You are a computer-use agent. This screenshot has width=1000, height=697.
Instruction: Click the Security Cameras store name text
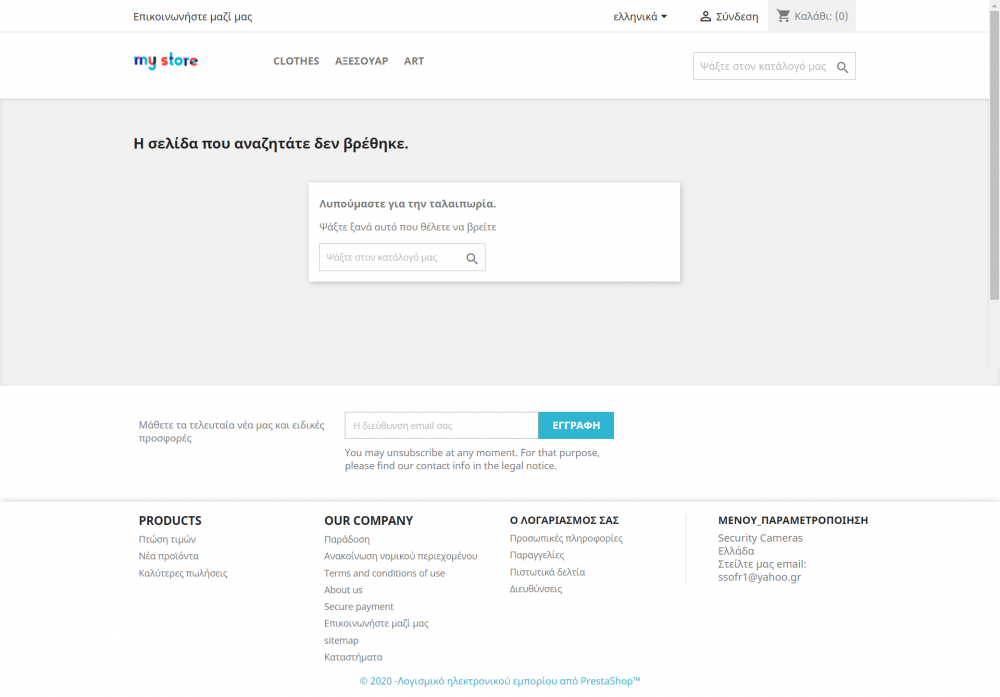760,538
